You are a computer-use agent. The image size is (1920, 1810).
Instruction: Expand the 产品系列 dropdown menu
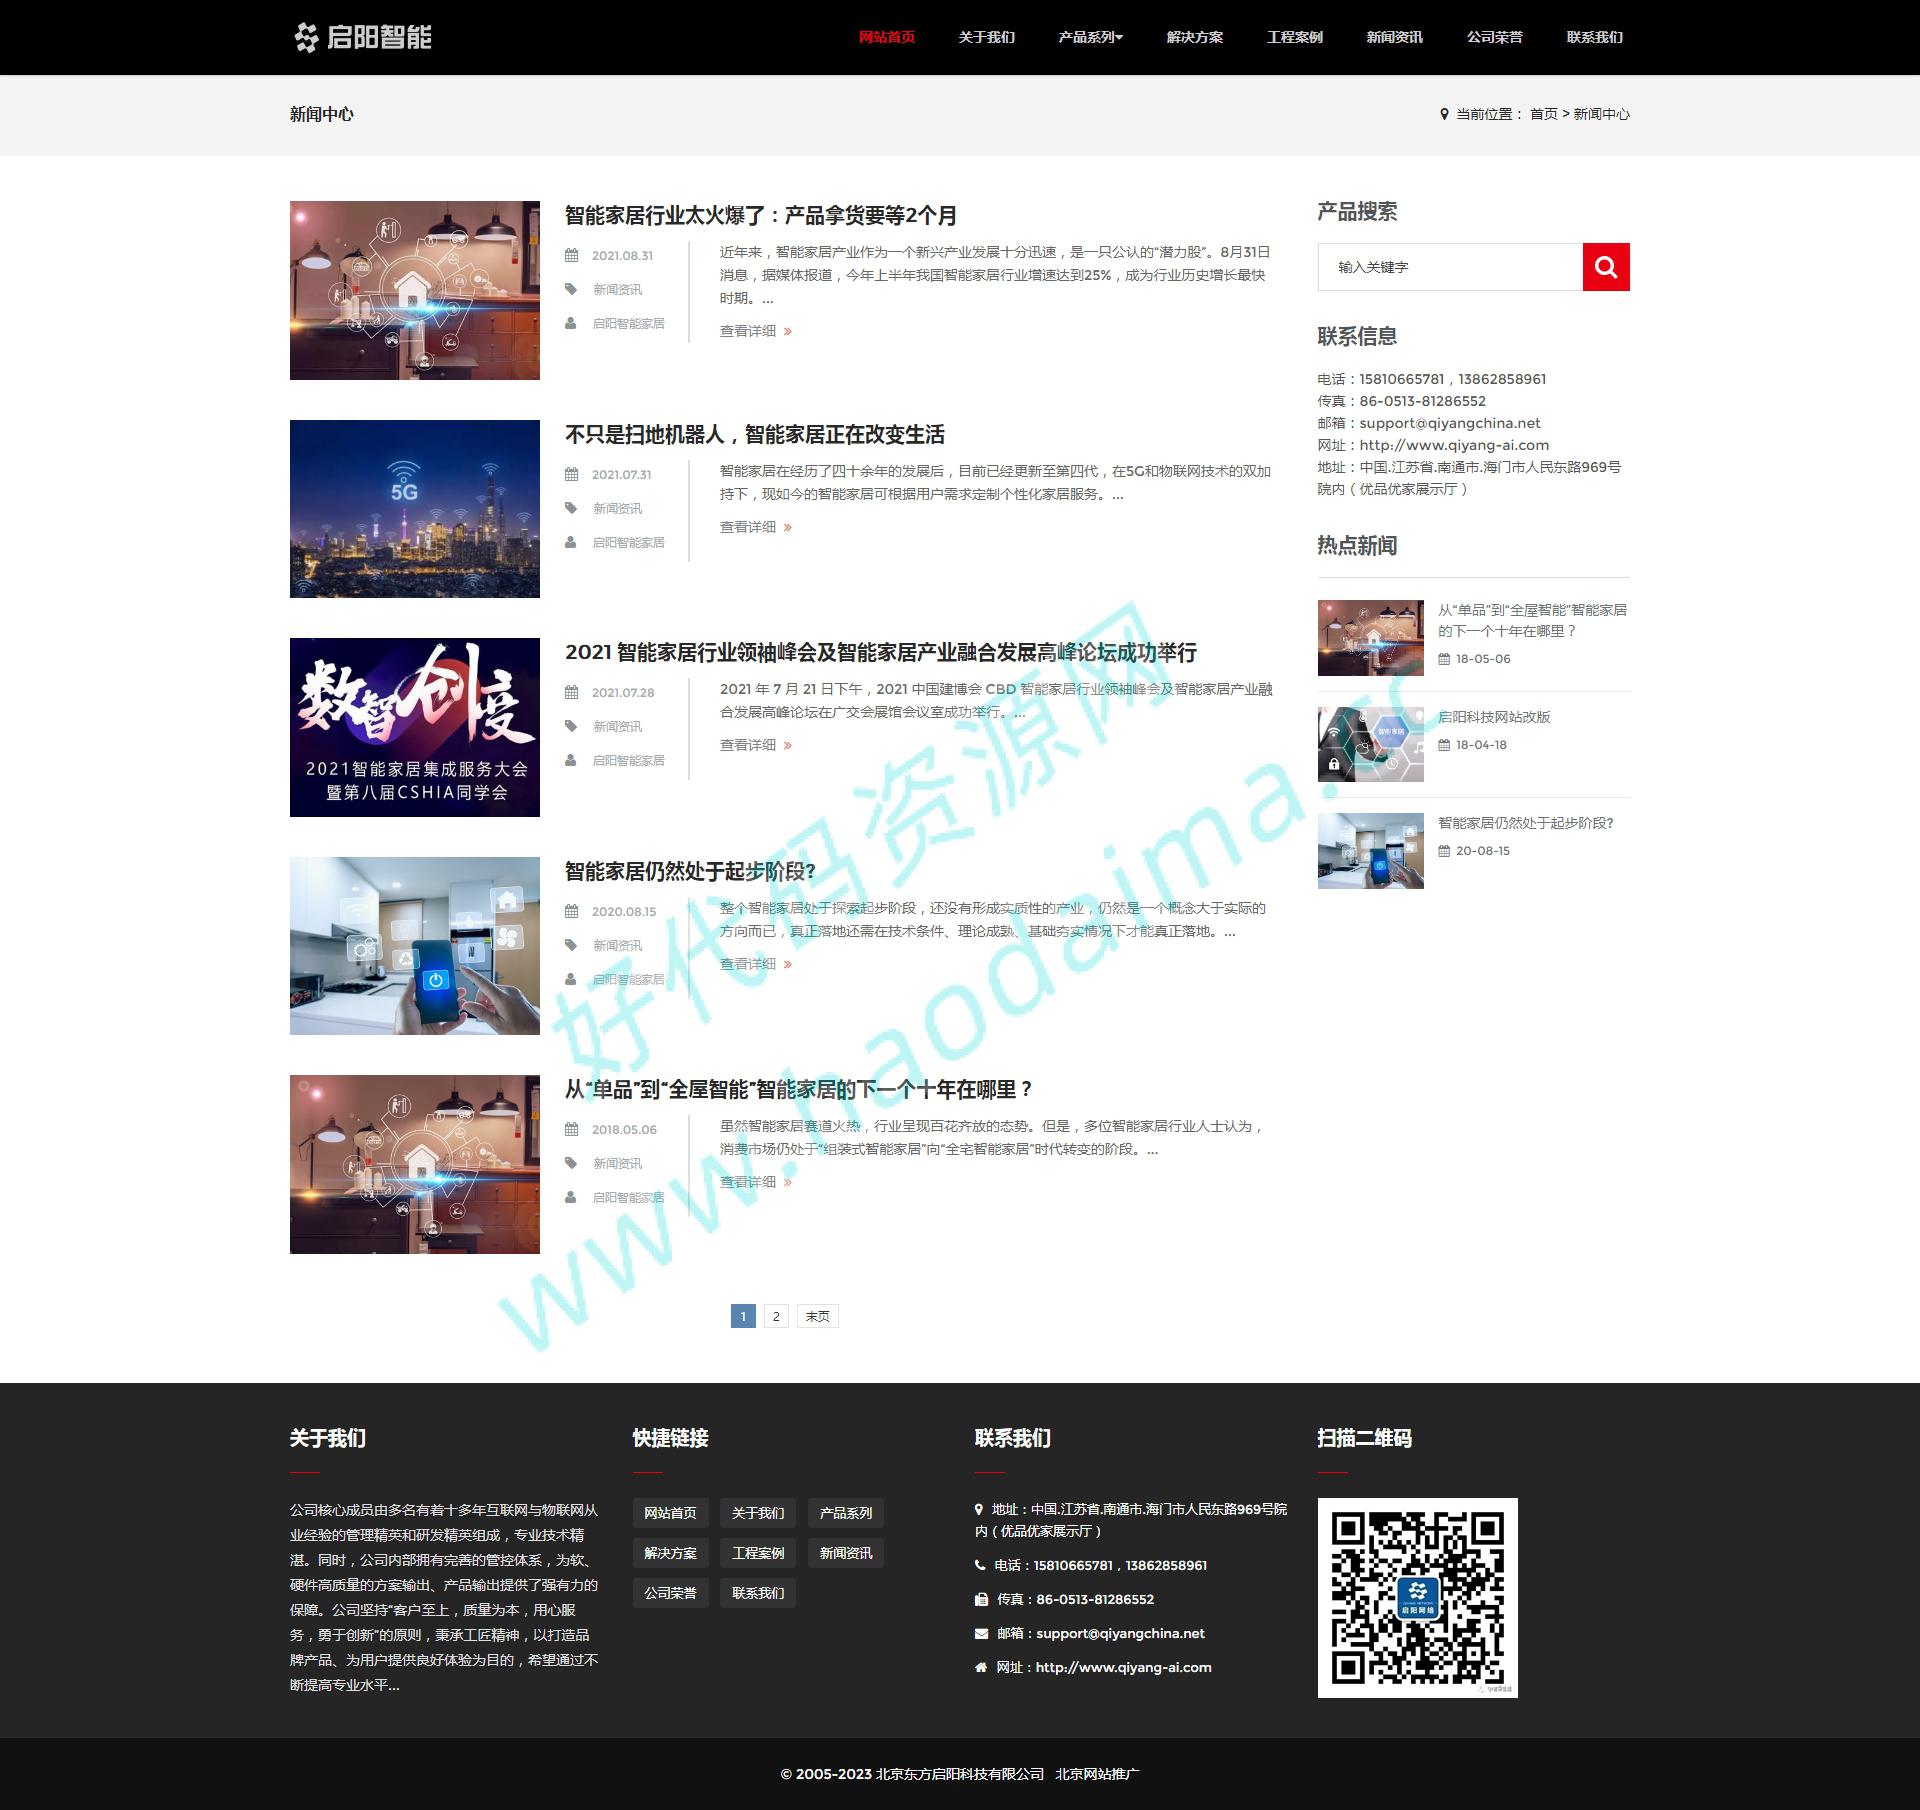coord(1090,37)
